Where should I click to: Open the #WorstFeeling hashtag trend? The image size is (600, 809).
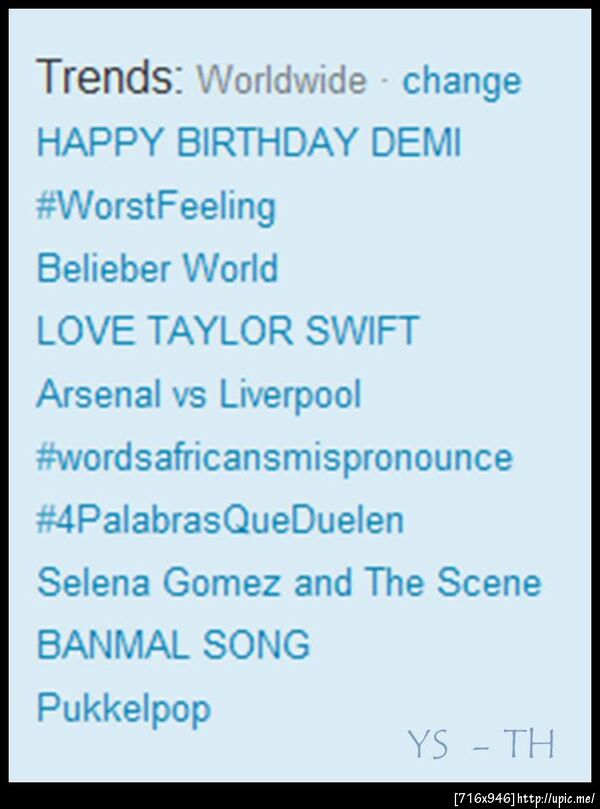click(155, 207)
